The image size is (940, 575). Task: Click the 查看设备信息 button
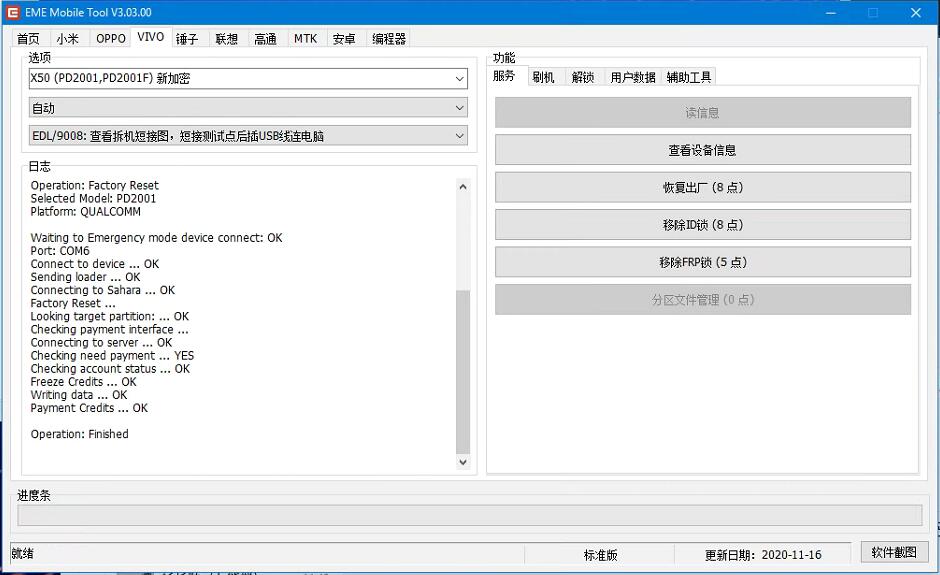703,150
